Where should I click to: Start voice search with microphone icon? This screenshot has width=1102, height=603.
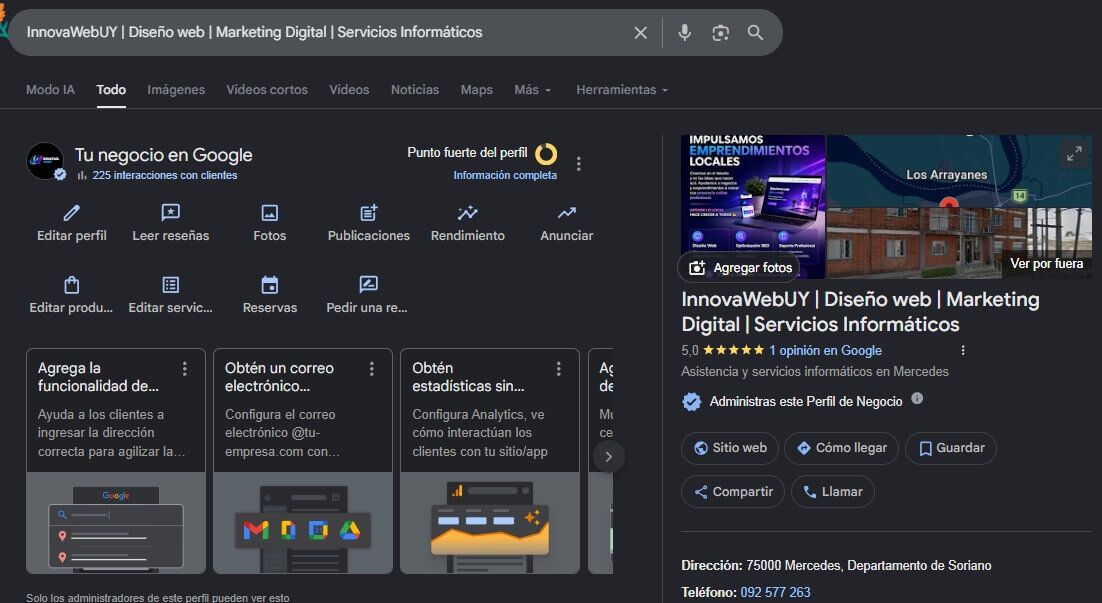tap(685, 32)
